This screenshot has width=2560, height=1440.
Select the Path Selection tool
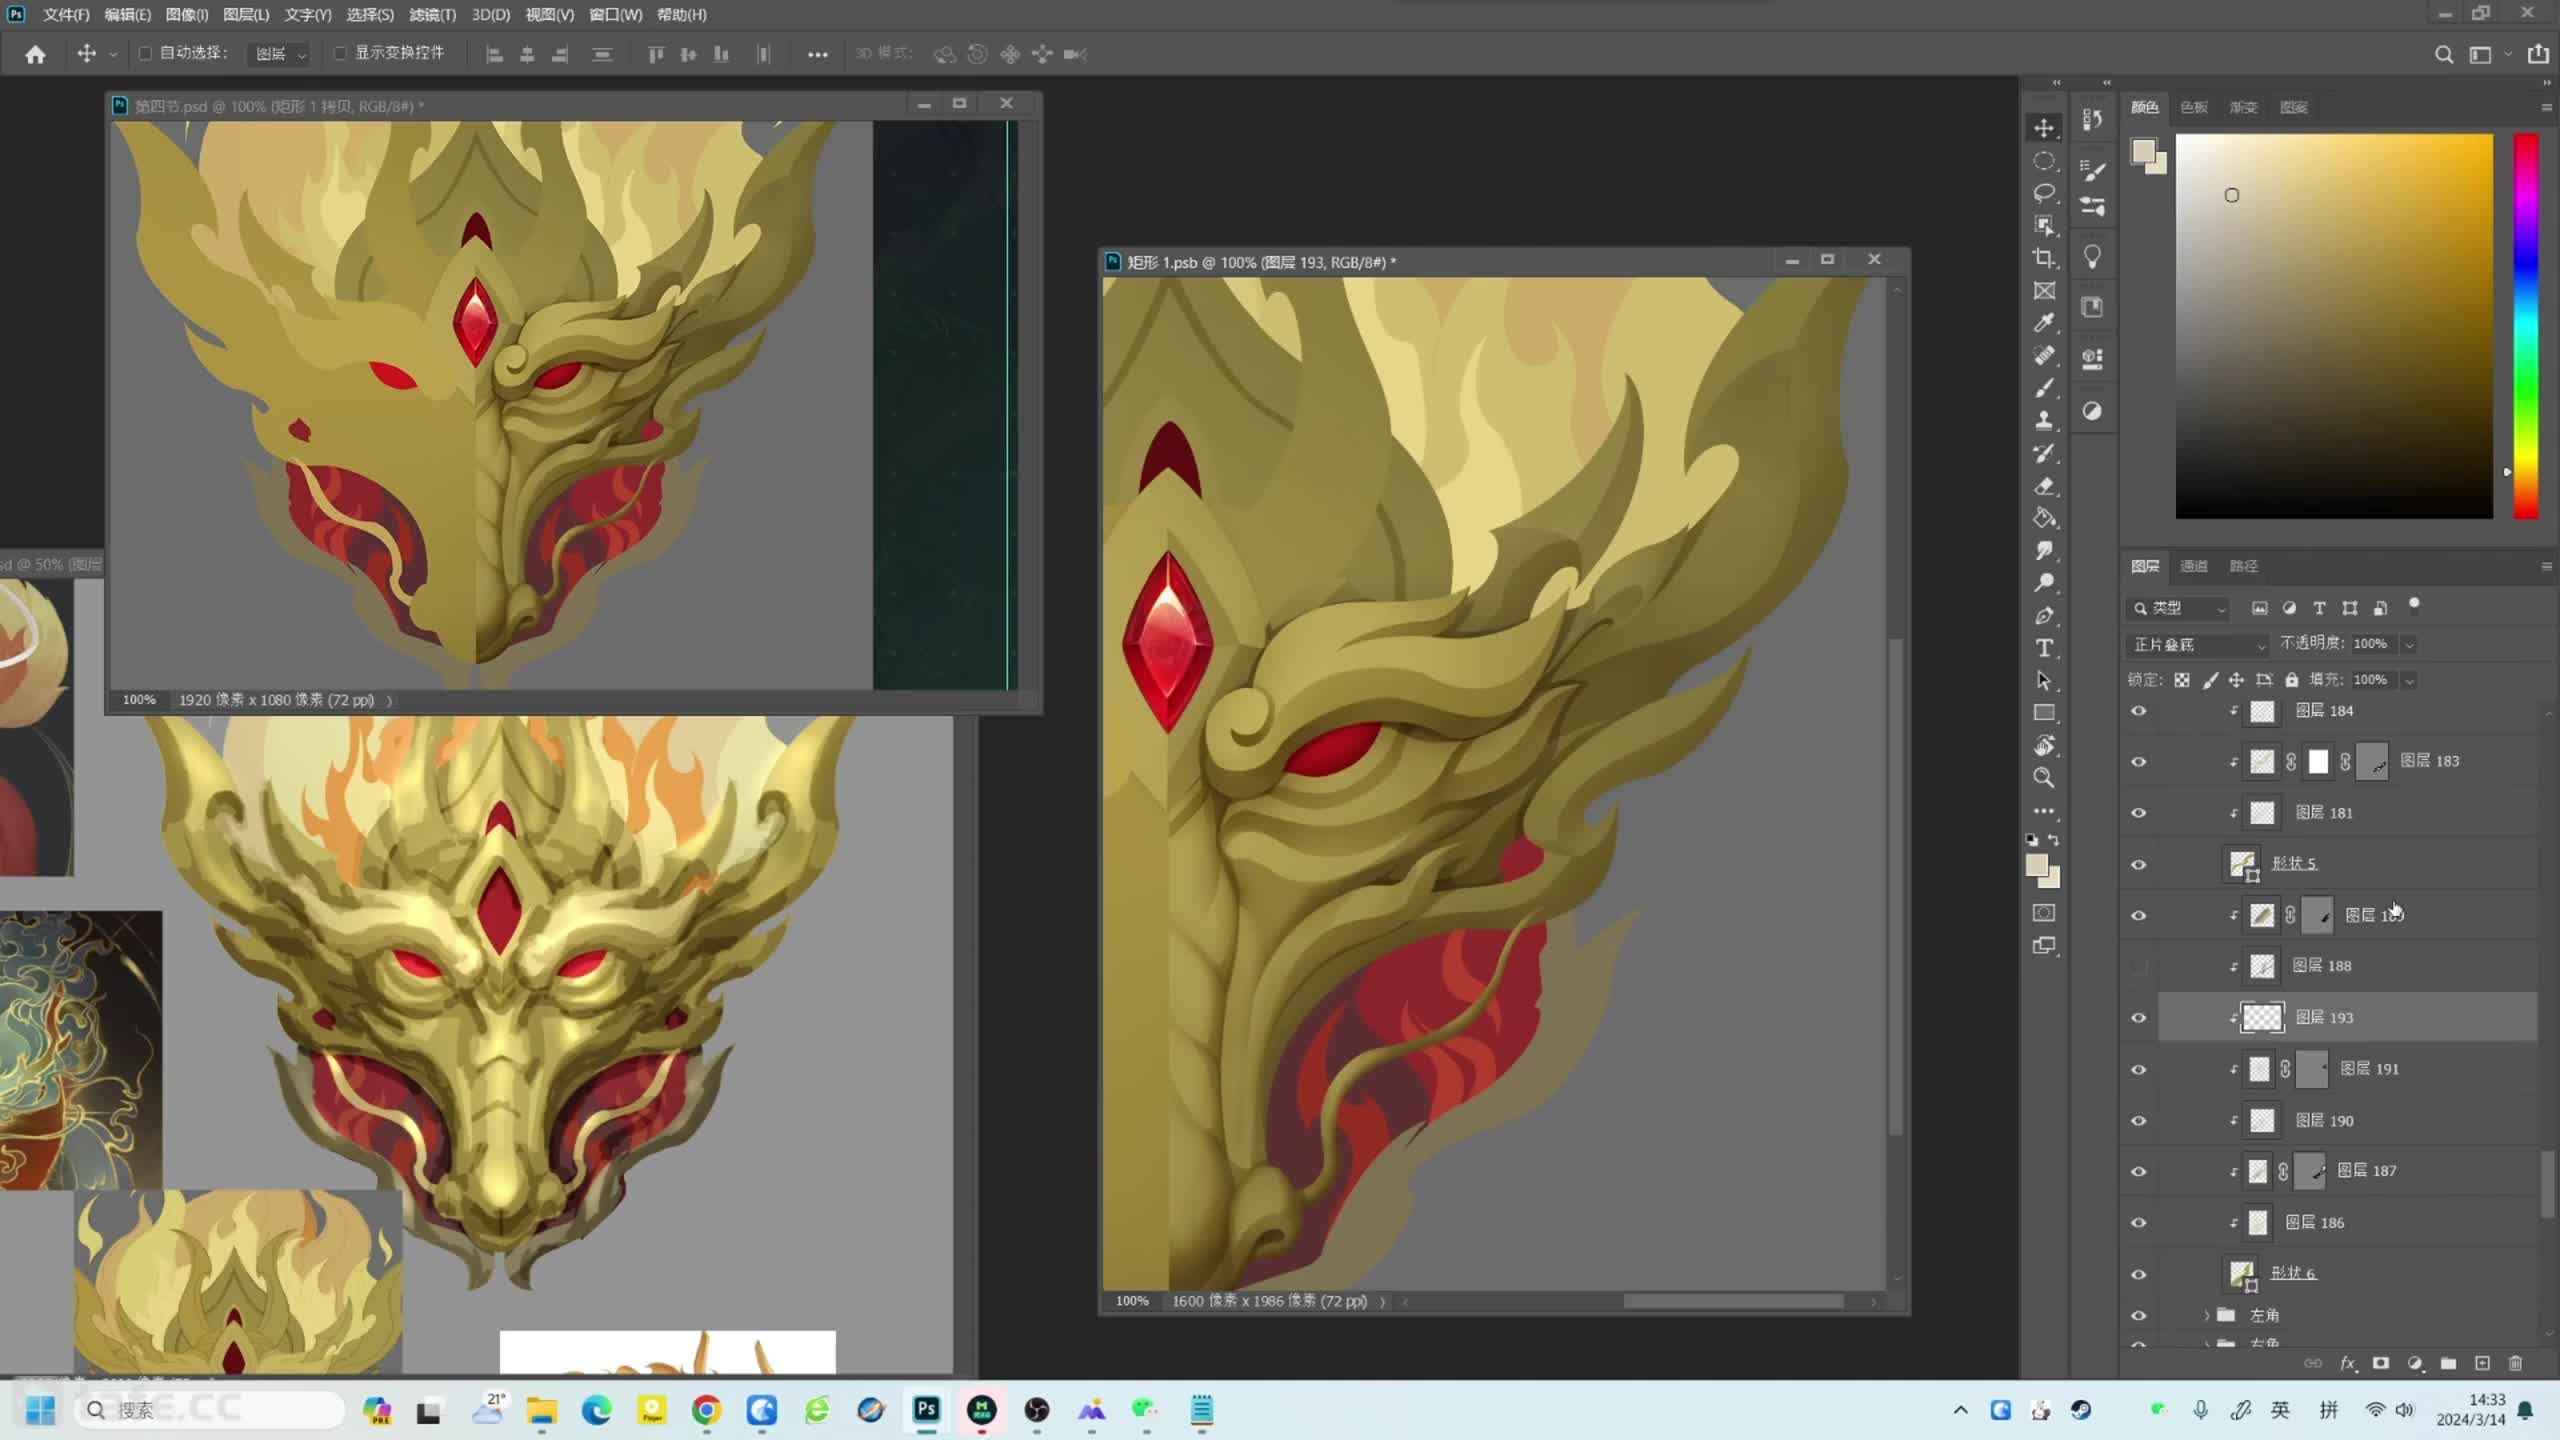(2044, 681)
